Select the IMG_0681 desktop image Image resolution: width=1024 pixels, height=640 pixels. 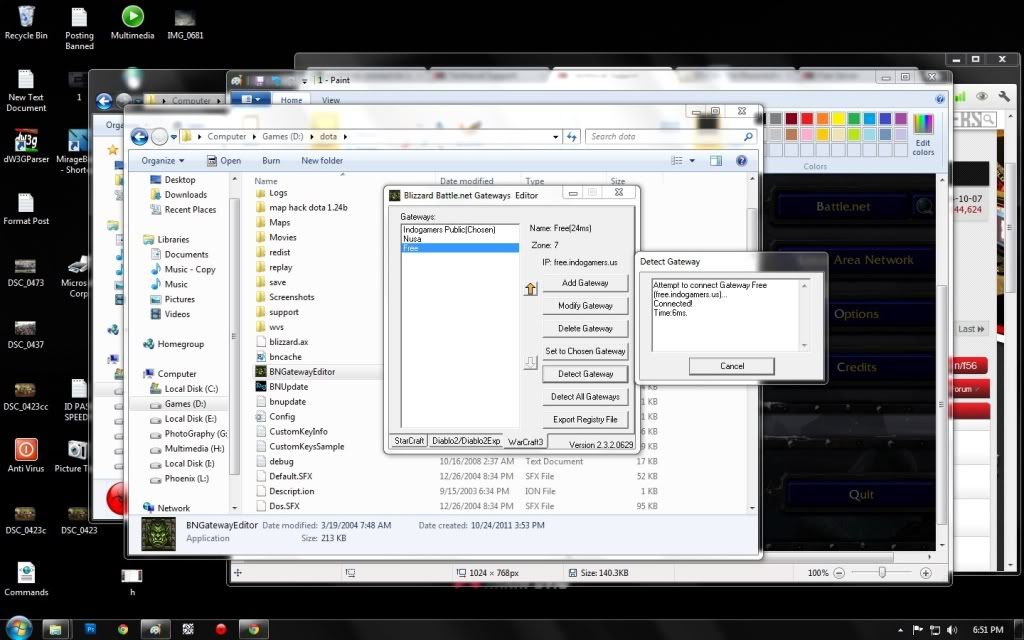tap(185, 23)
